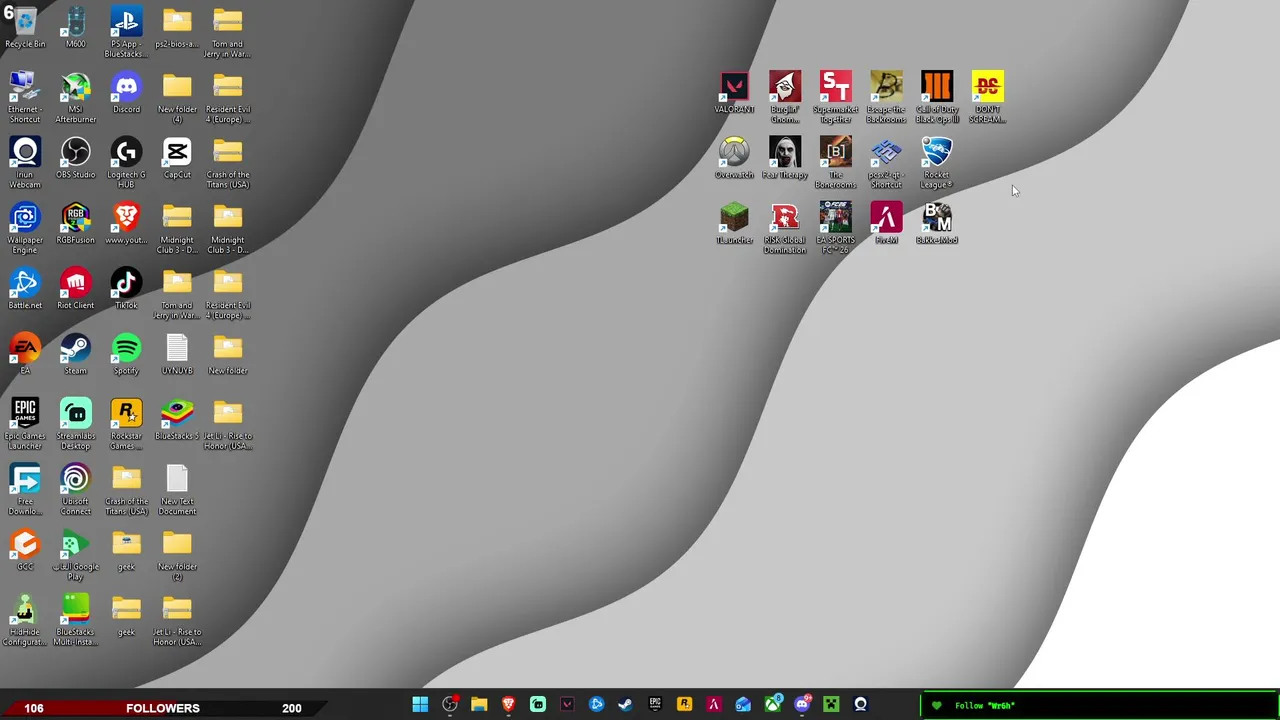Launch RISK Global Domination shortcut
The width and height of the screenshot is (1280, 720).
point(785,228)
